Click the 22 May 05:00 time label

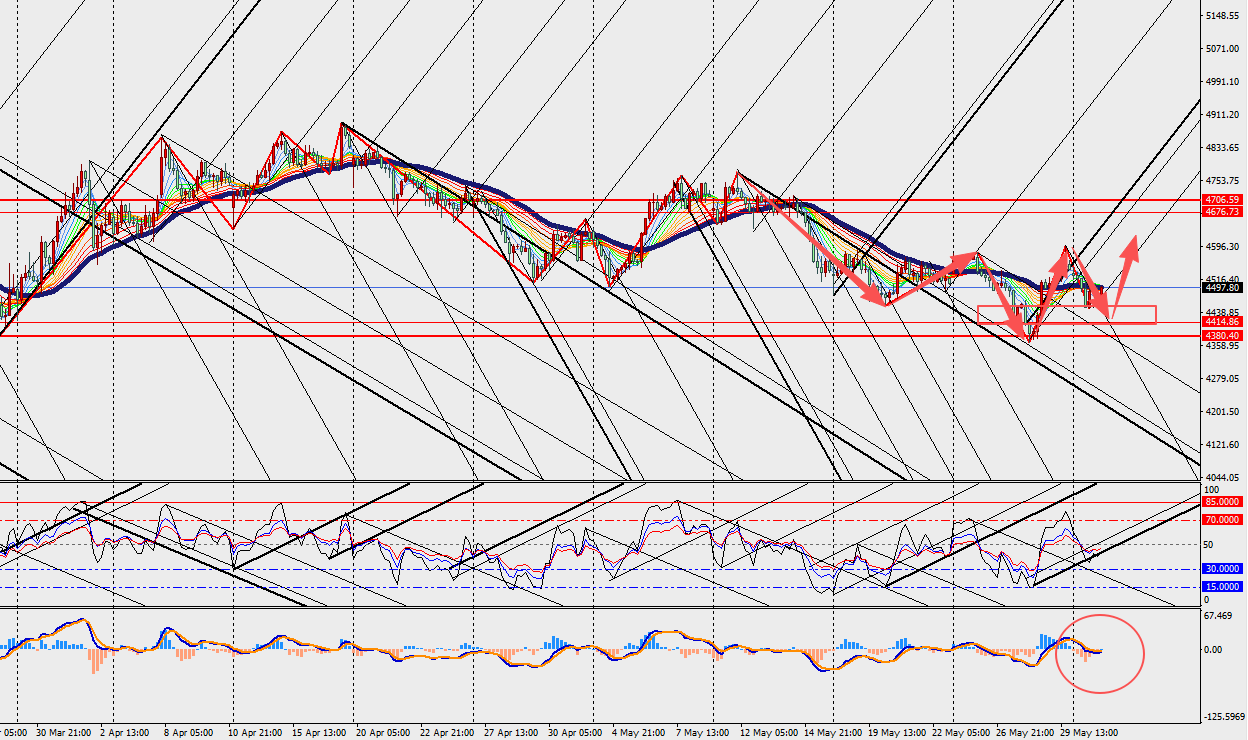[x=962, y=731]
